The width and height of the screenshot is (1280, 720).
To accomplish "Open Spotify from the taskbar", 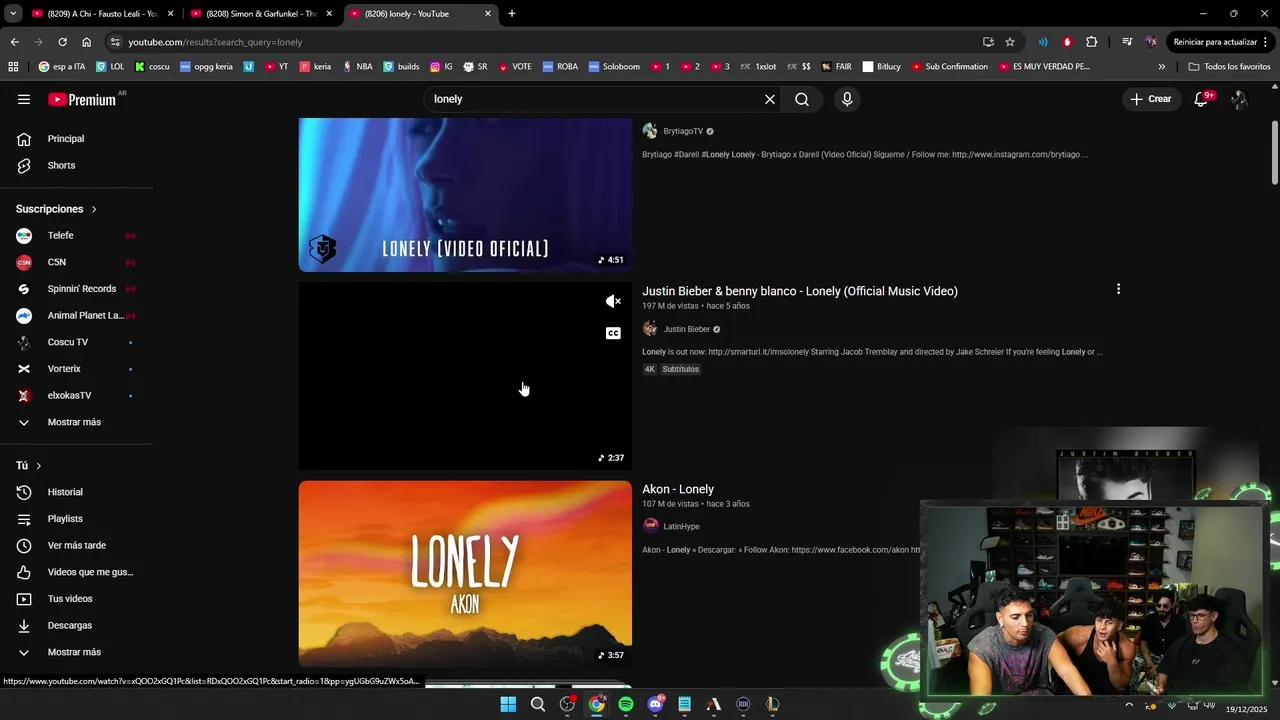I will click(x=626, y=704).
